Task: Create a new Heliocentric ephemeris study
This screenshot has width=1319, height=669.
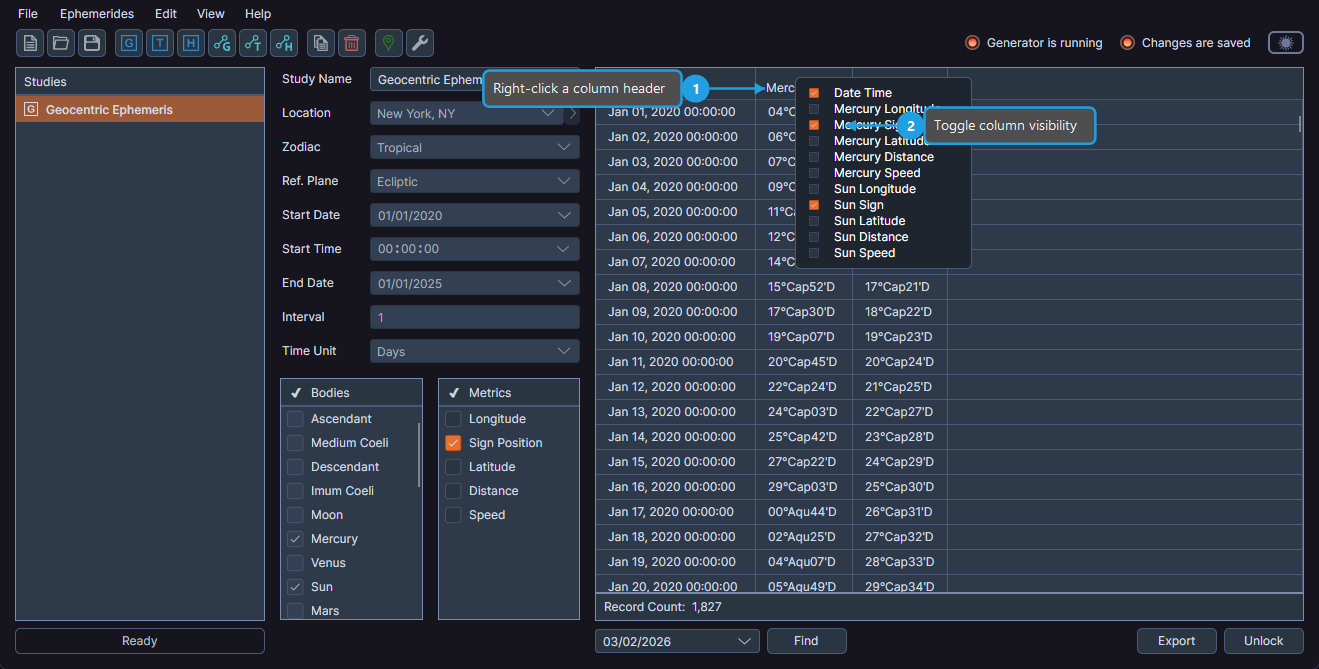Action: tap(190, 43)
